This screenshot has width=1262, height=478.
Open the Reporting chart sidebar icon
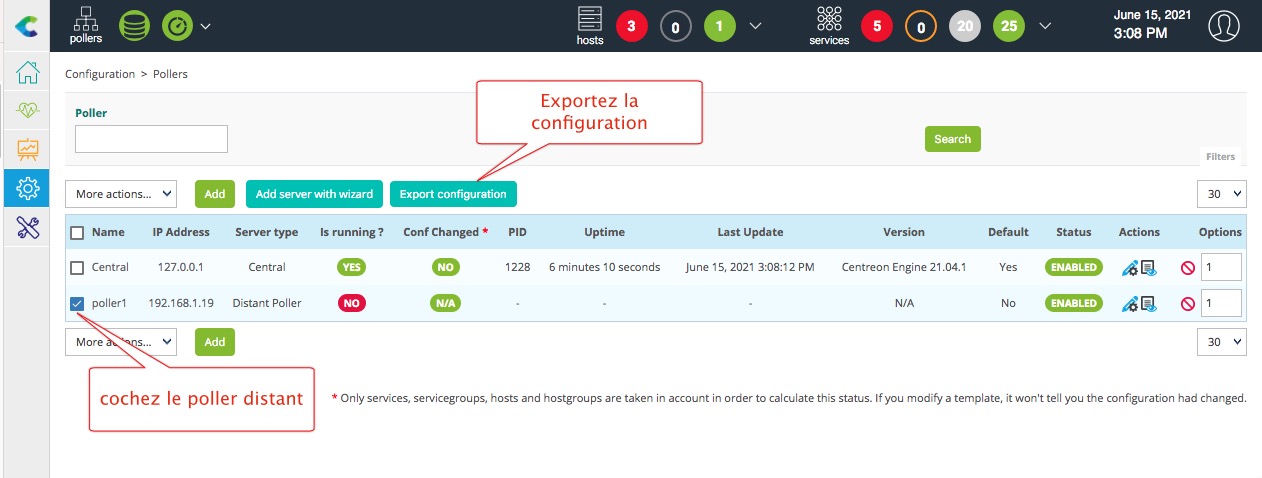(27, 150)
